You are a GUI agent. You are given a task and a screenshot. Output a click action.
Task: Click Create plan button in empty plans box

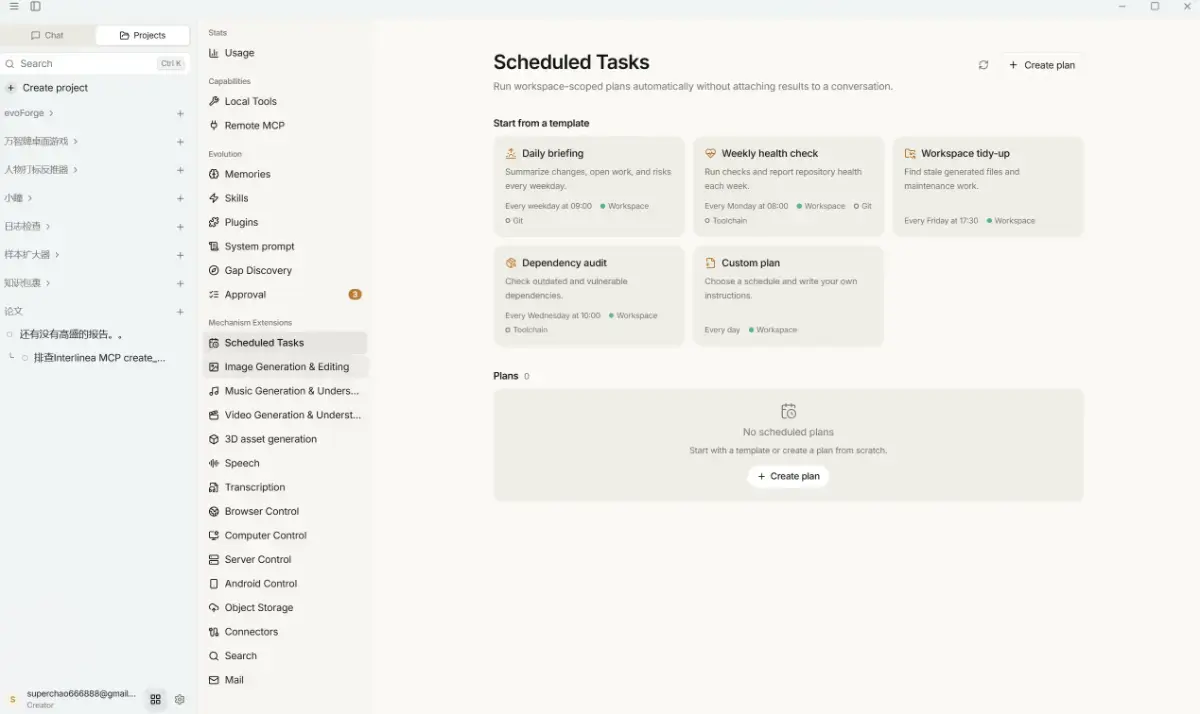point(788,476)
